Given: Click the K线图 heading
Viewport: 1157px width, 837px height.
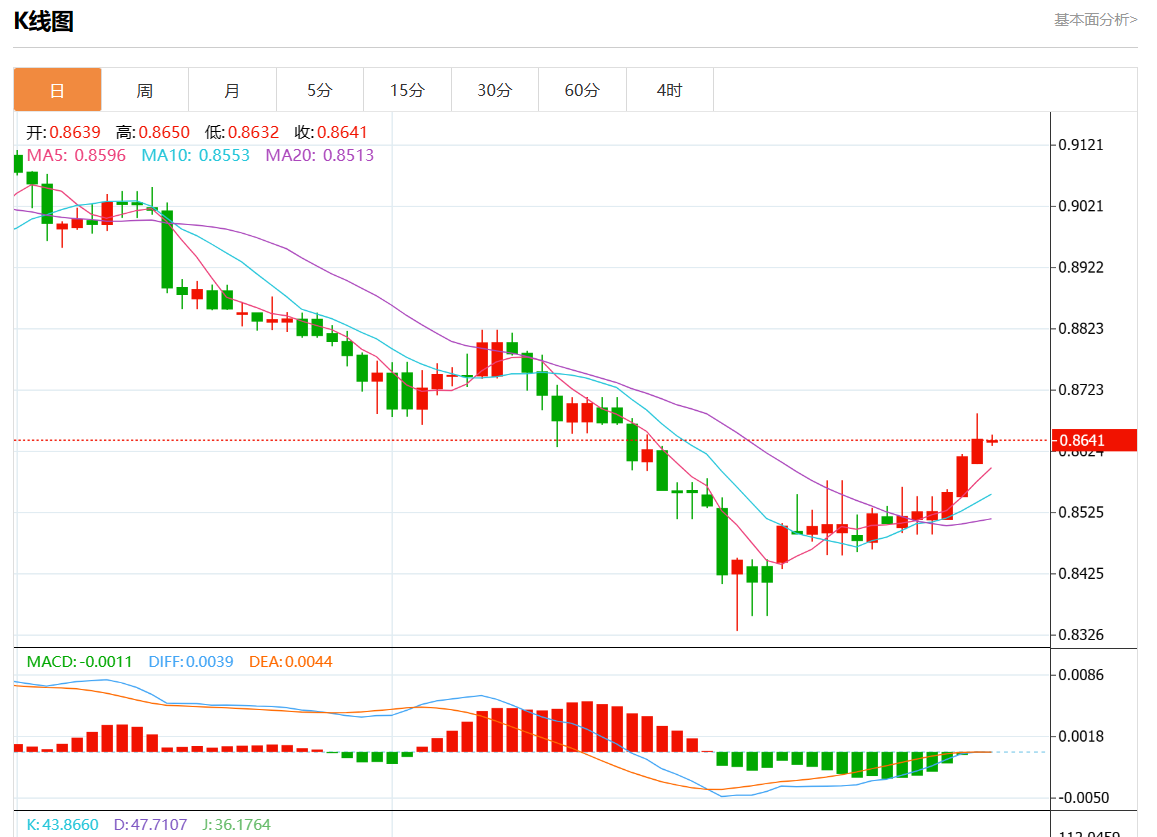Looking at the screenshot, I should click(x=44, y=21).
